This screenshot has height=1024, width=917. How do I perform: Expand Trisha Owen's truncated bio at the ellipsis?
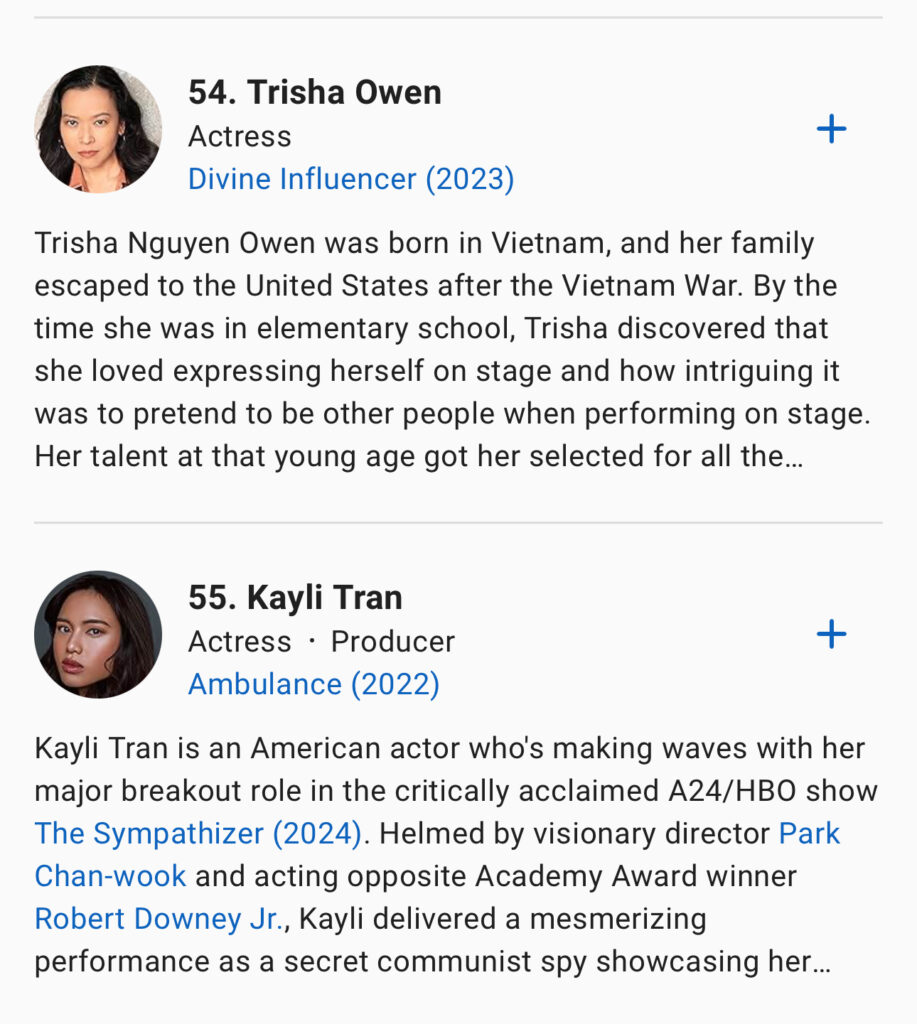click(795, 457)
